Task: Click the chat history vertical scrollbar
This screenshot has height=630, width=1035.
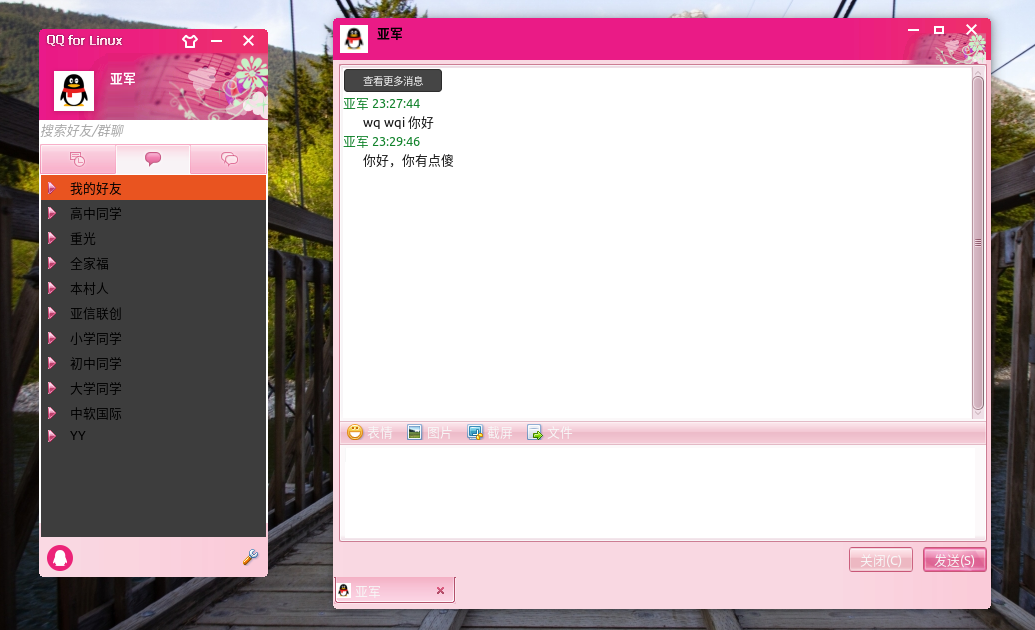Action: (x=978, y=242)
